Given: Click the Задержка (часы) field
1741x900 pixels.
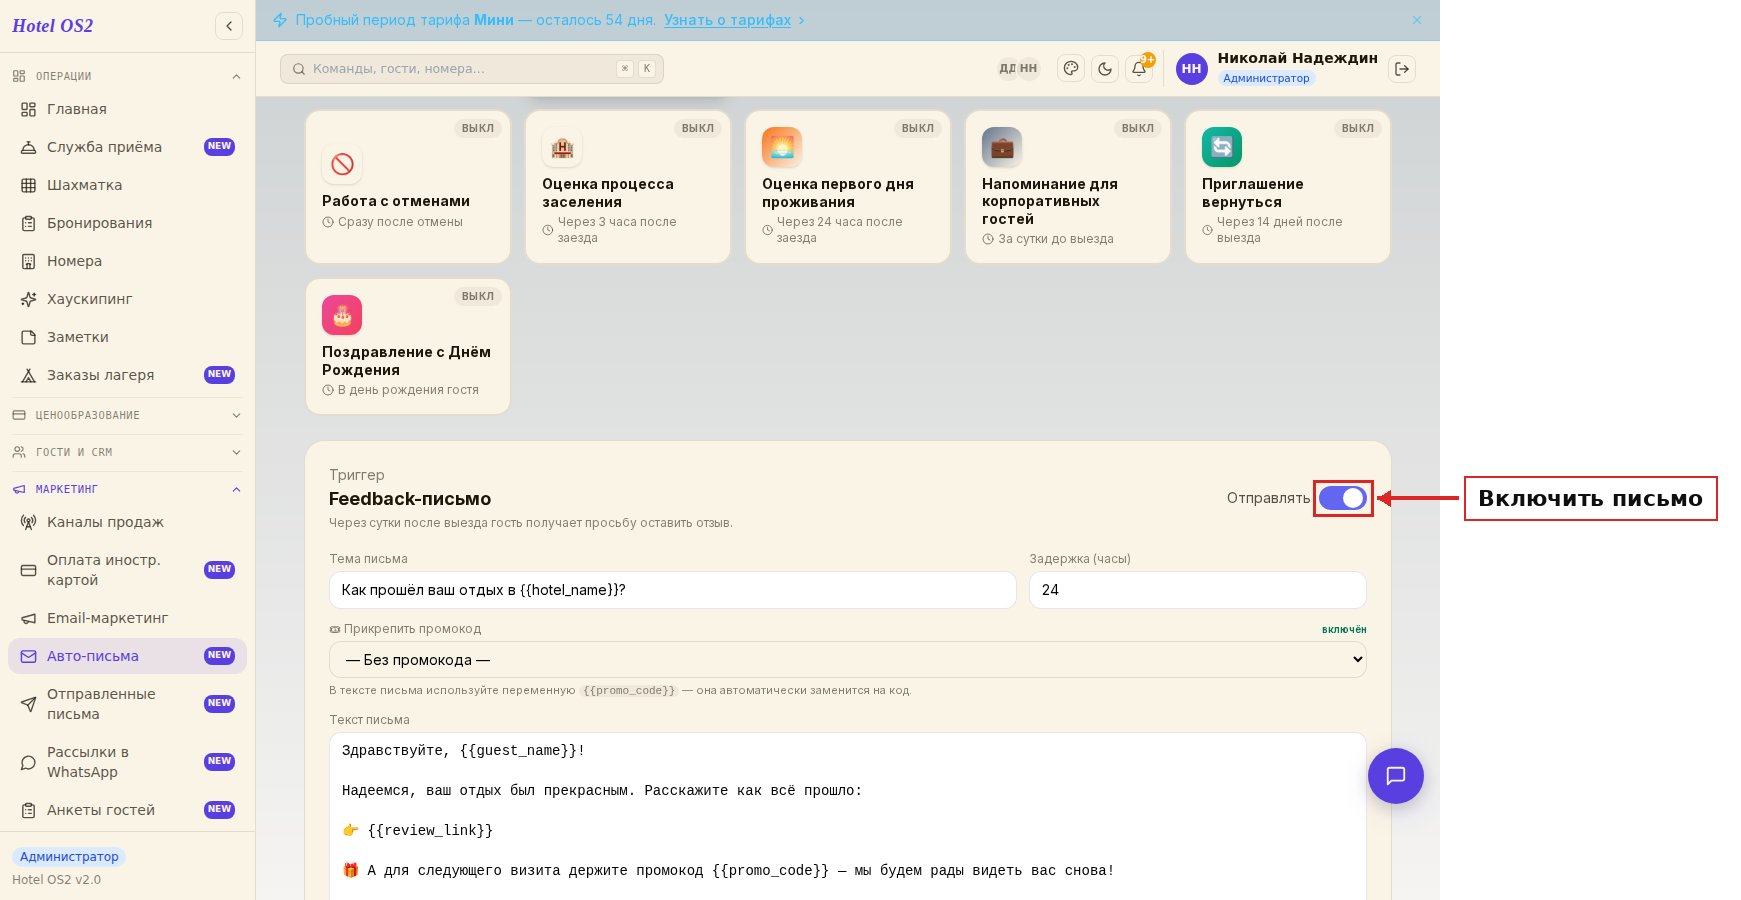Looking at the screenshot, I should 1198,590.
